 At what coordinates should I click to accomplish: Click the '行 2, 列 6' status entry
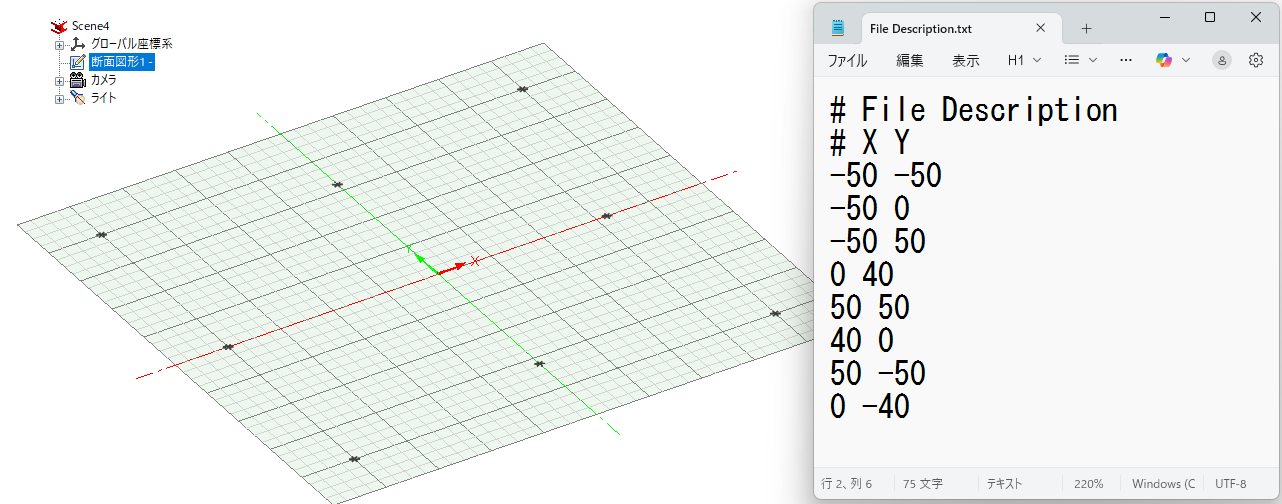pos(847,484)
